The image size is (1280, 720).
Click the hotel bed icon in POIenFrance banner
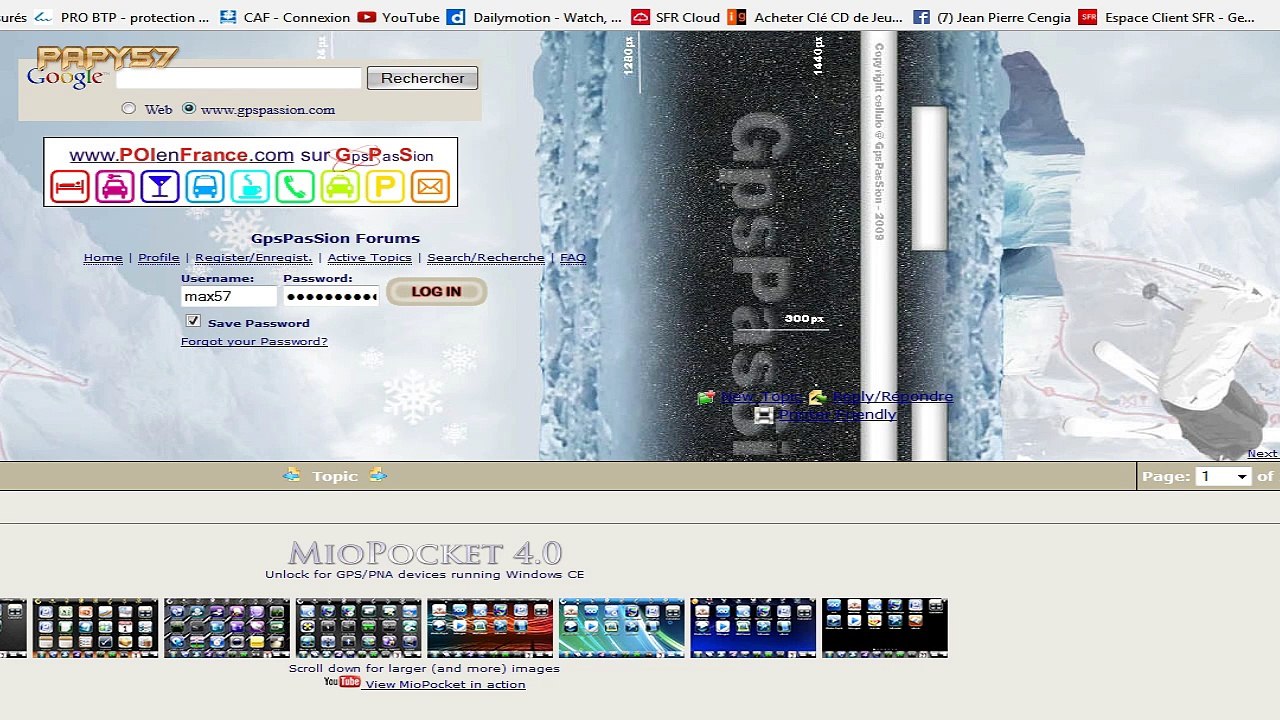tap(70, 187)
